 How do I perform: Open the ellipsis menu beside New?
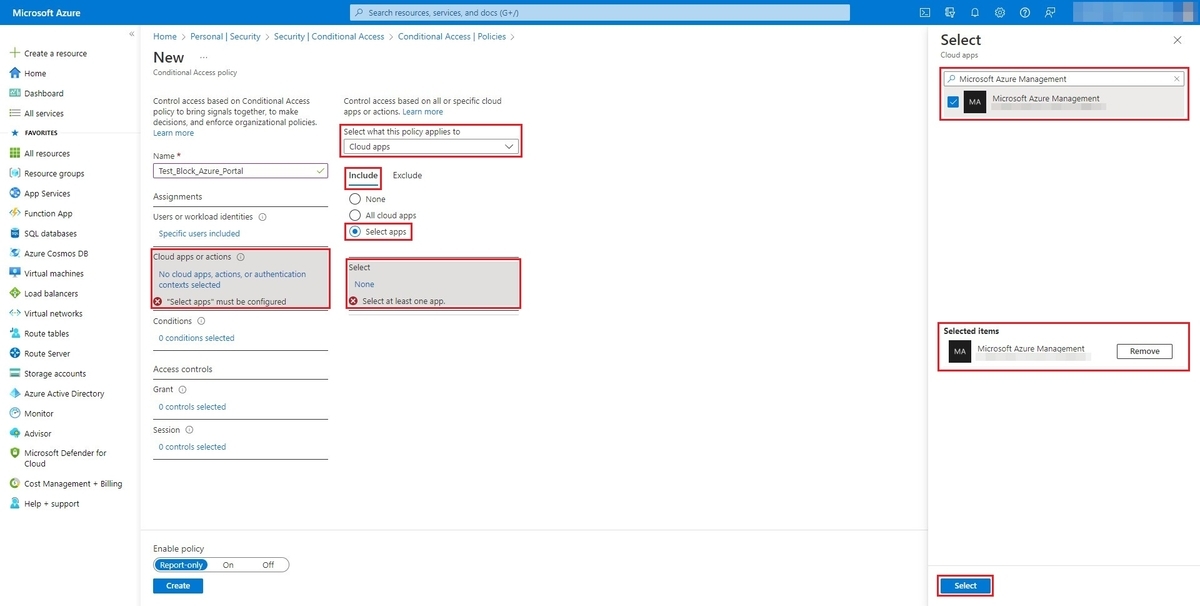point(204,58)
